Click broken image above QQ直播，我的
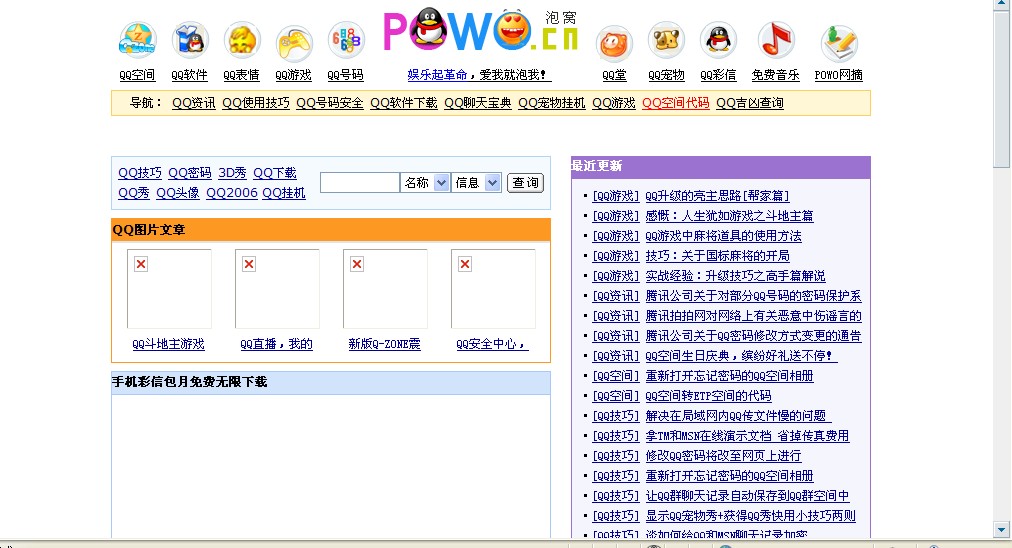1012x548 pixels. (x=277, y=289)
